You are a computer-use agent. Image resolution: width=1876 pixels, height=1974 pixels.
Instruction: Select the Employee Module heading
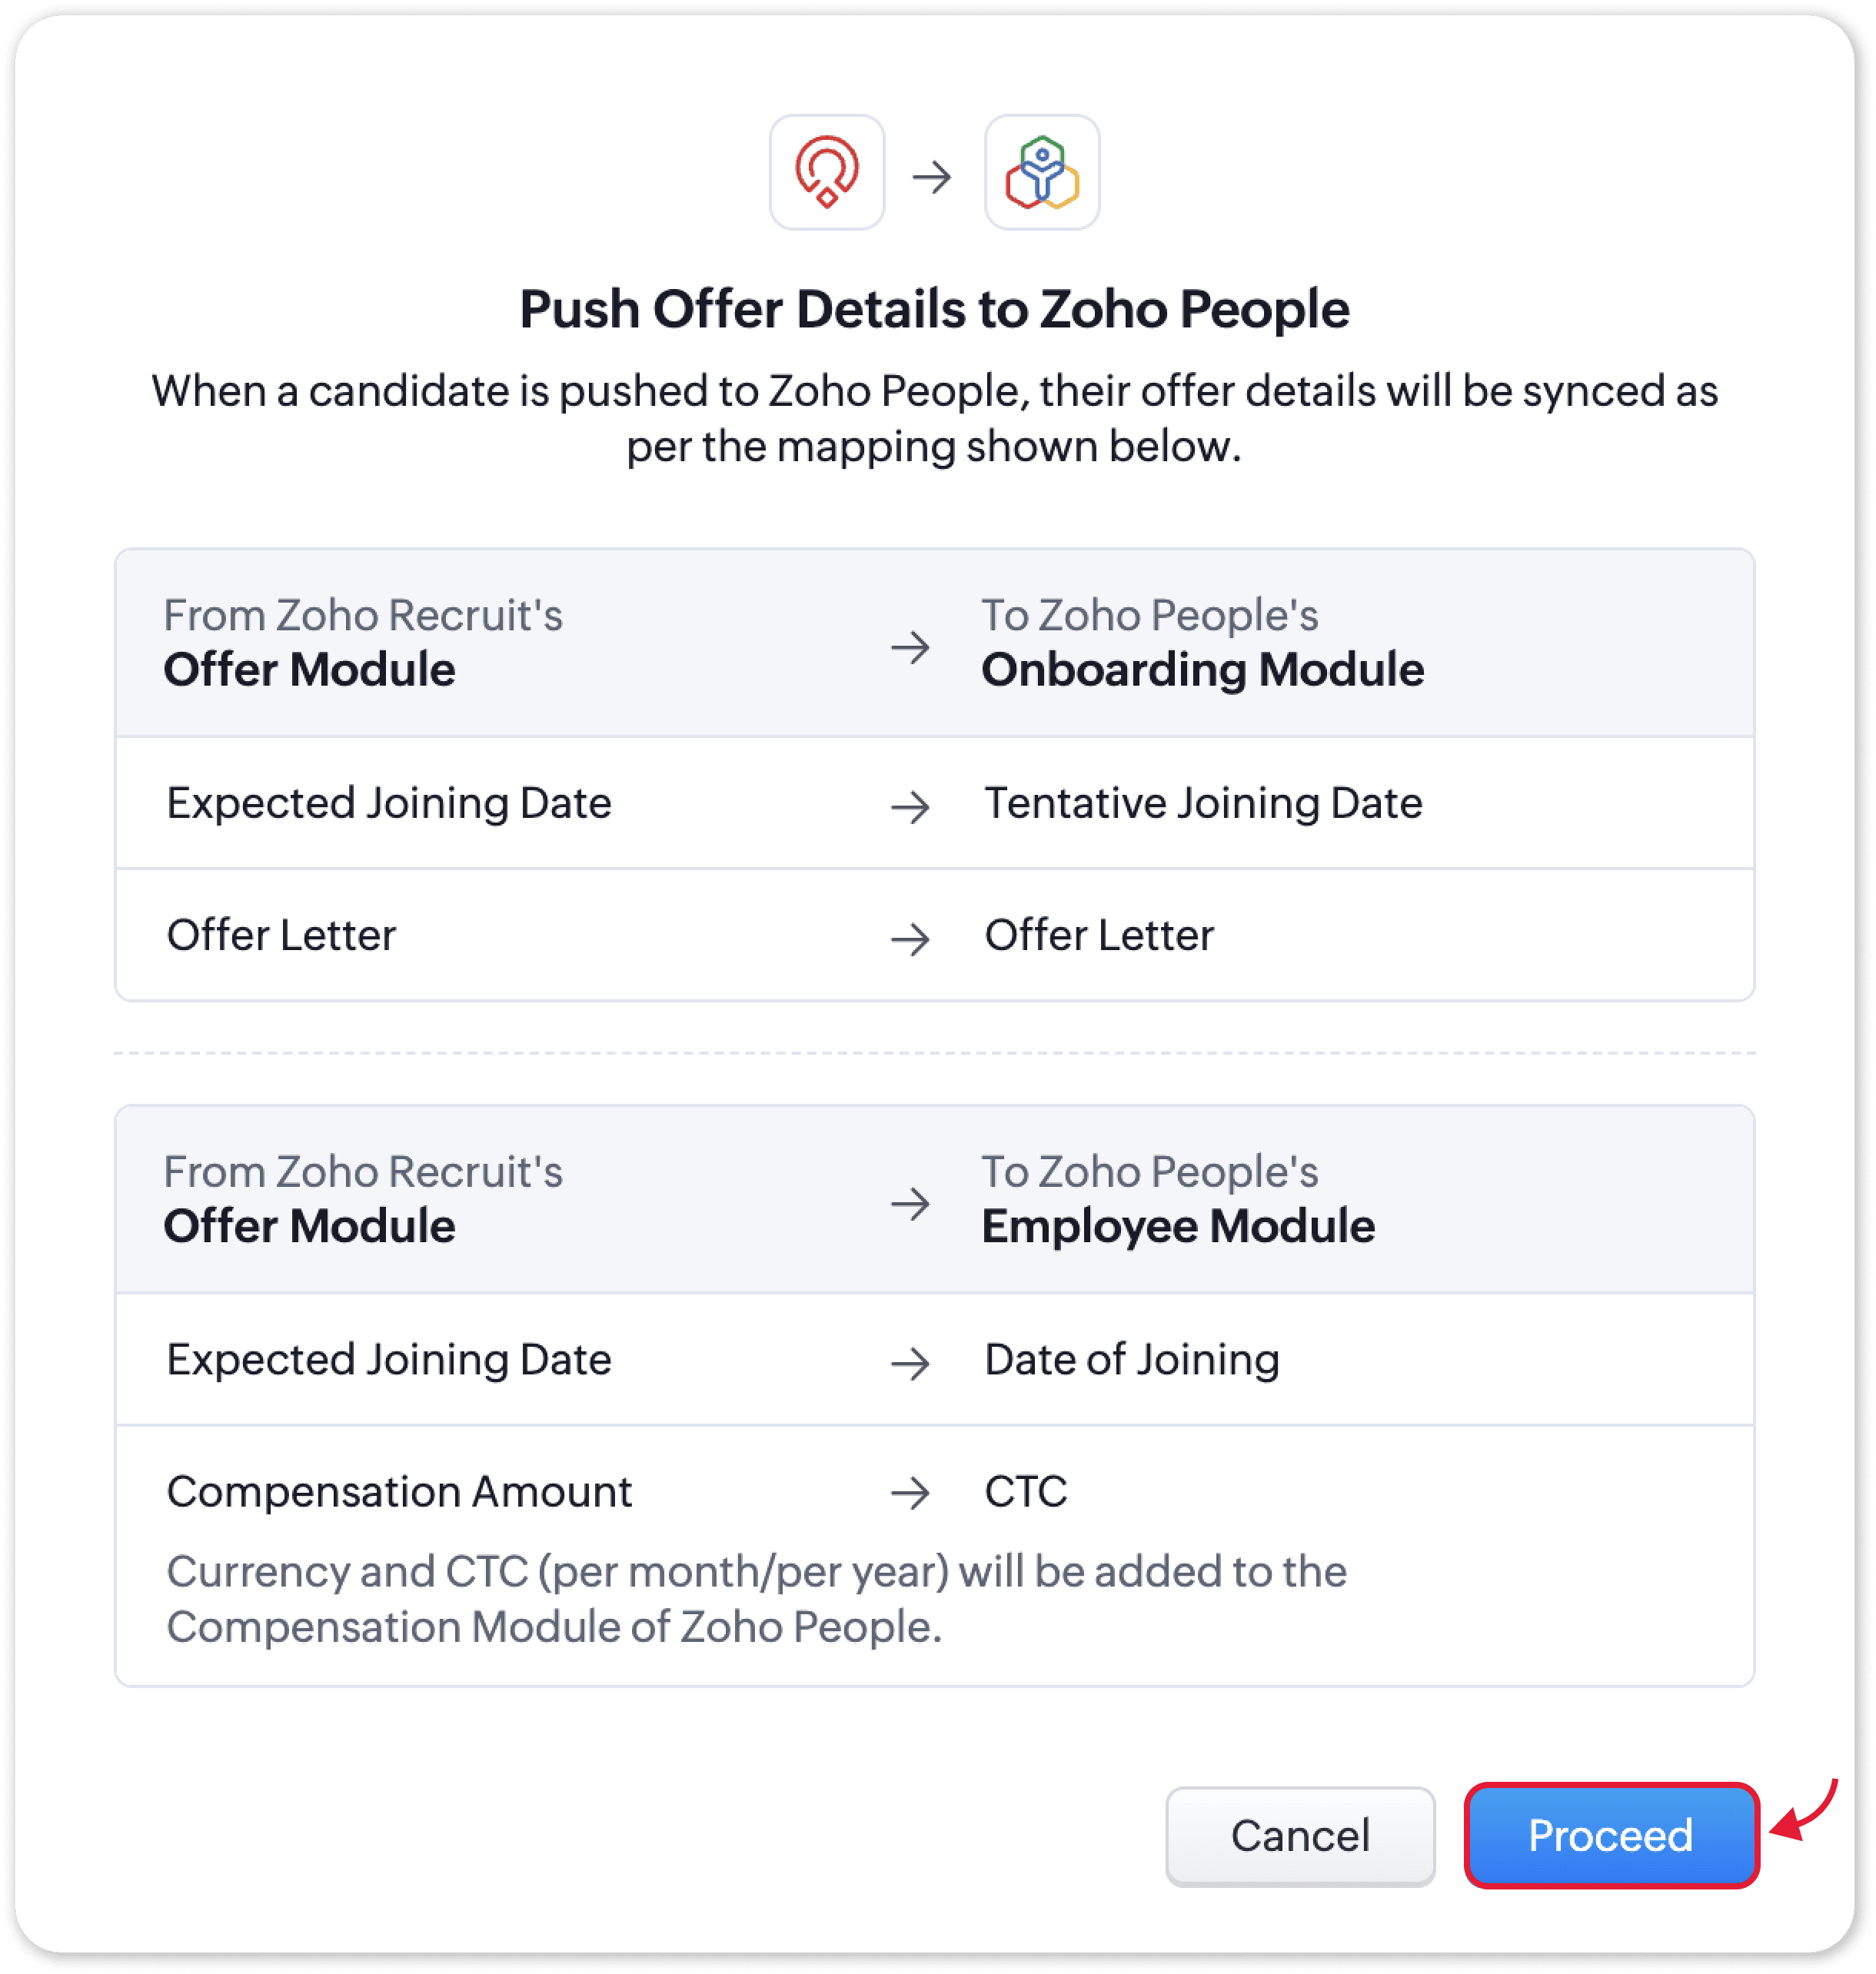1177,1226
